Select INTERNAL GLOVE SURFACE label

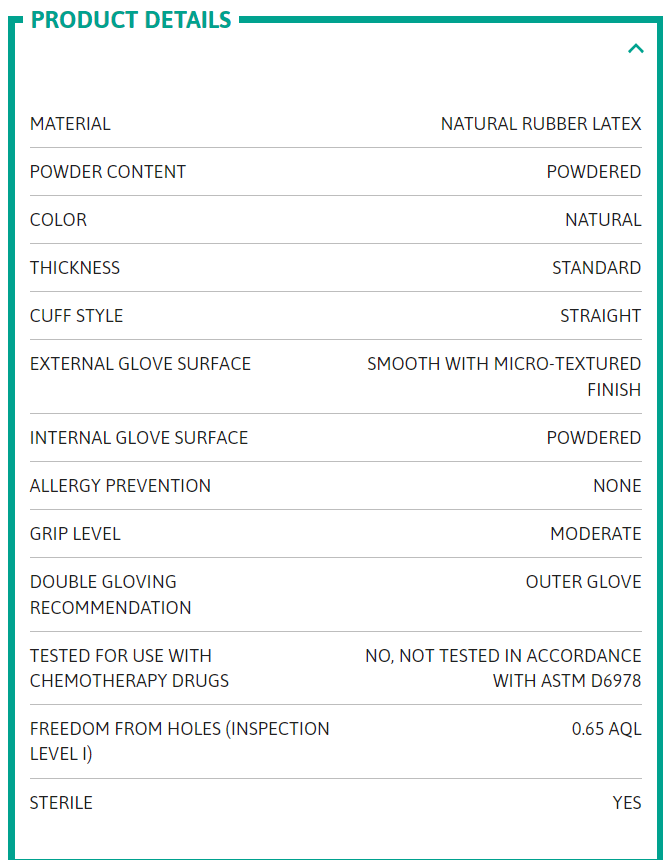139,438
